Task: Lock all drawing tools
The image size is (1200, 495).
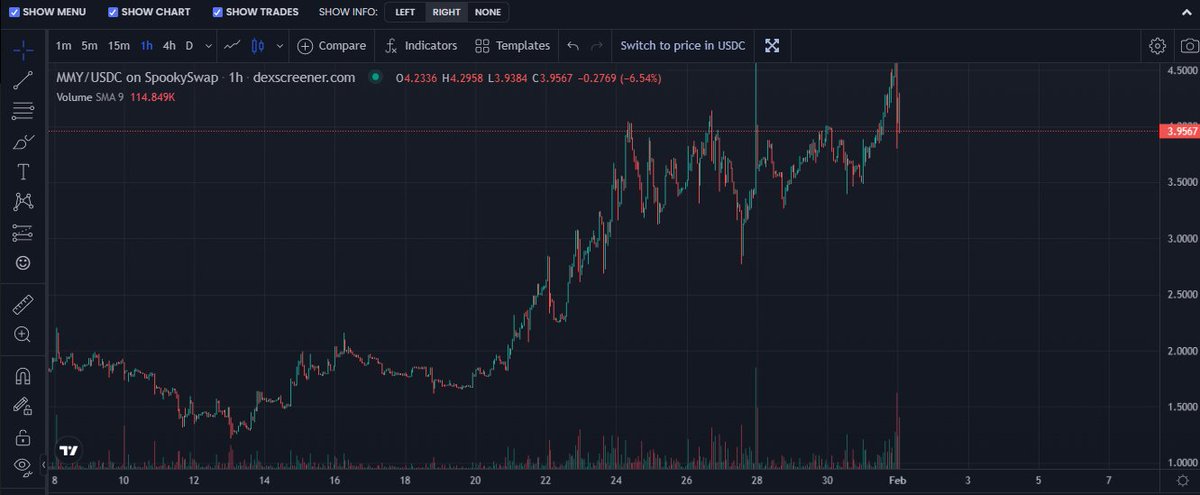Action: (x=22, y=437)
